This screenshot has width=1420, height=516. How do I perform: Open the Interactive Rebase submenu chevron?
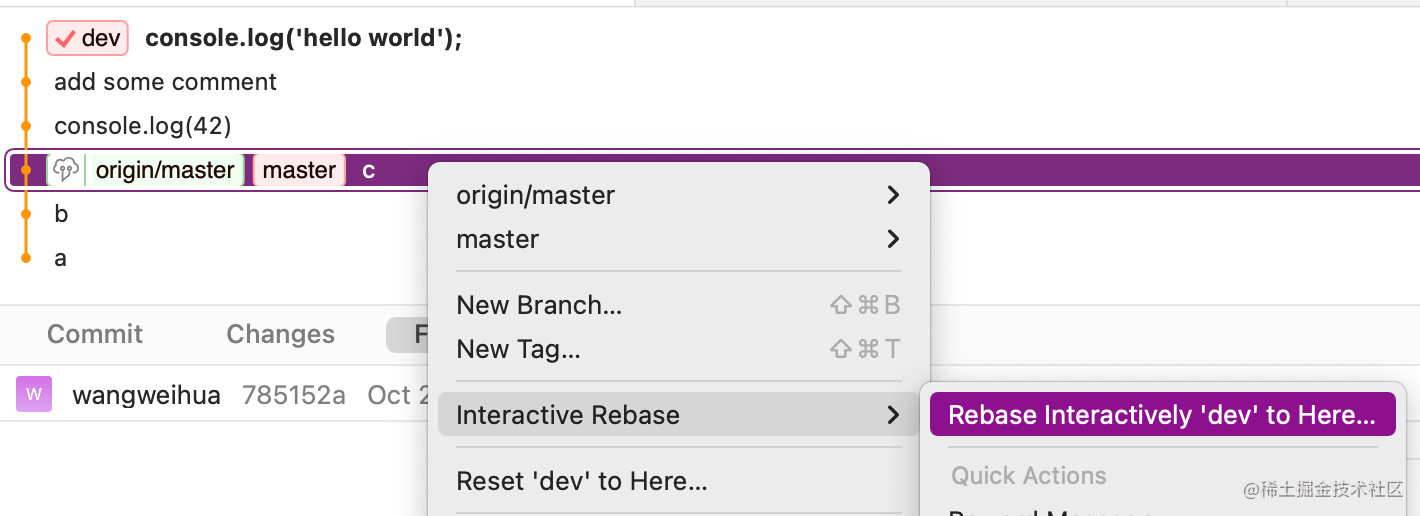pos(893,415)
